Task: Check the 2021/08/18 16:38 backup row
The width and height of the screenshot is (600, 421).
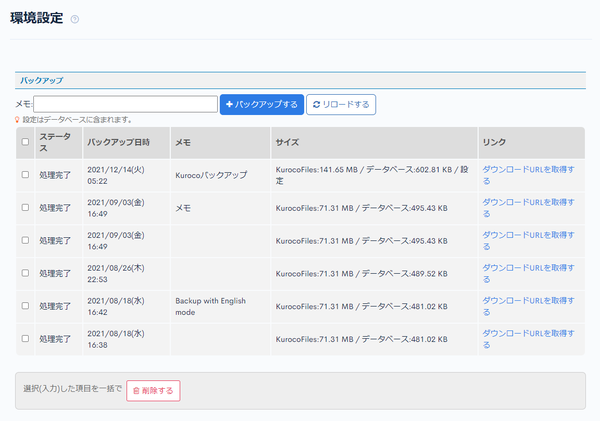Action: tap(25, 339)
